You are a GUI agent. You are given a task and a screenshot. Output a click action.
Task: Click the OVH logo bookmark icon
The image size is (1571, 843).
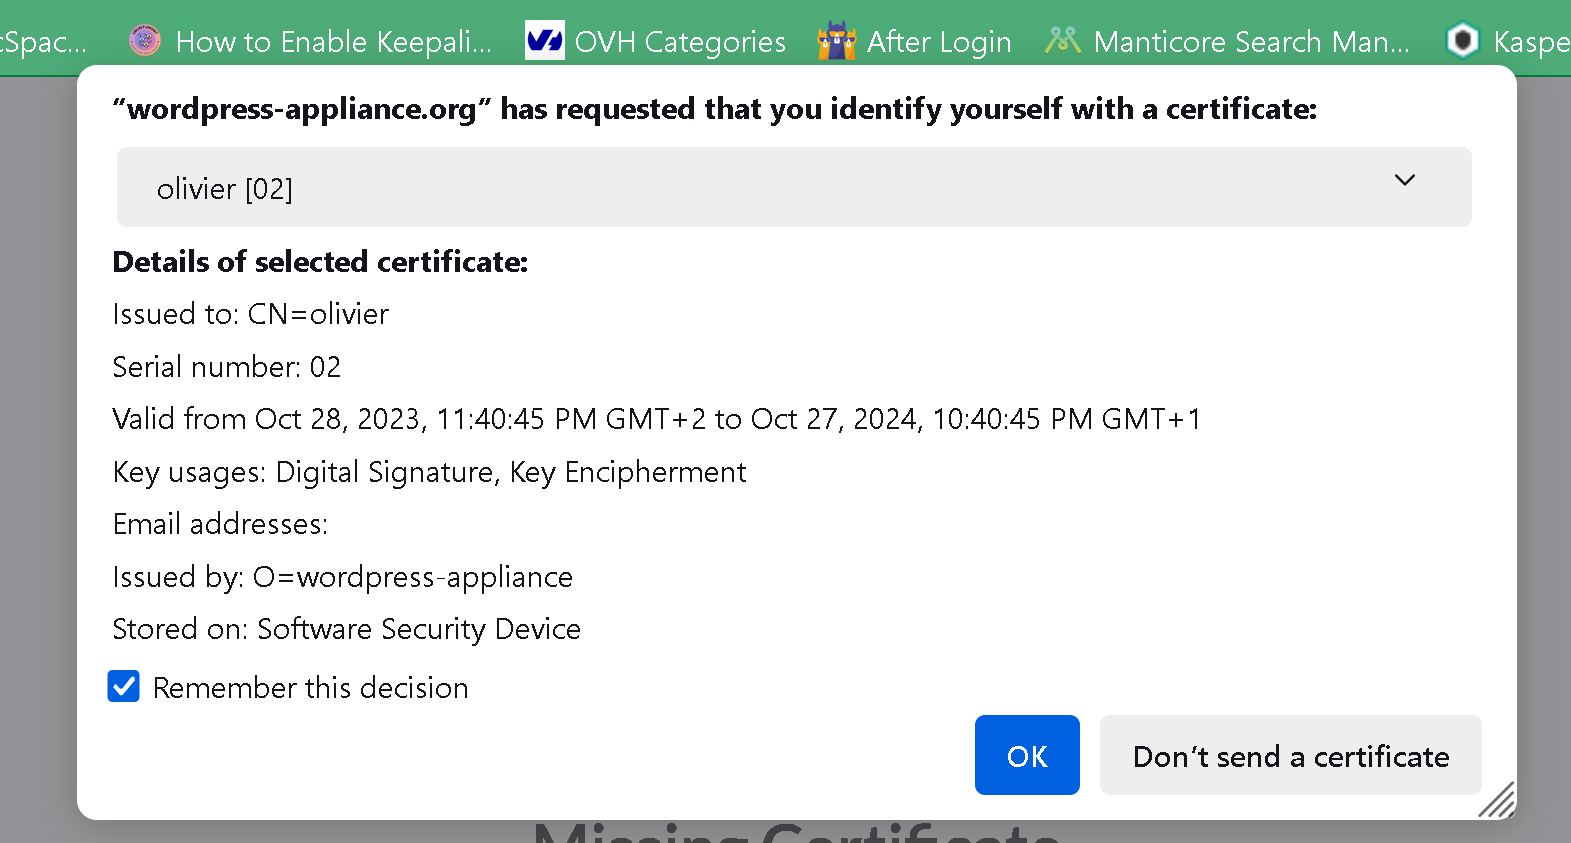coord(544,41)
